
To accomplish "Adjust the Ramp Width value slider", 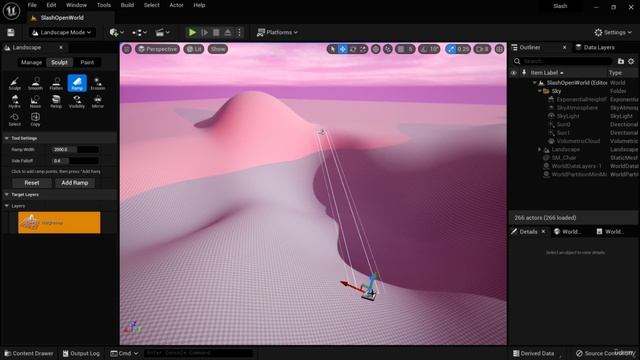I will click(x=75, y=150).
